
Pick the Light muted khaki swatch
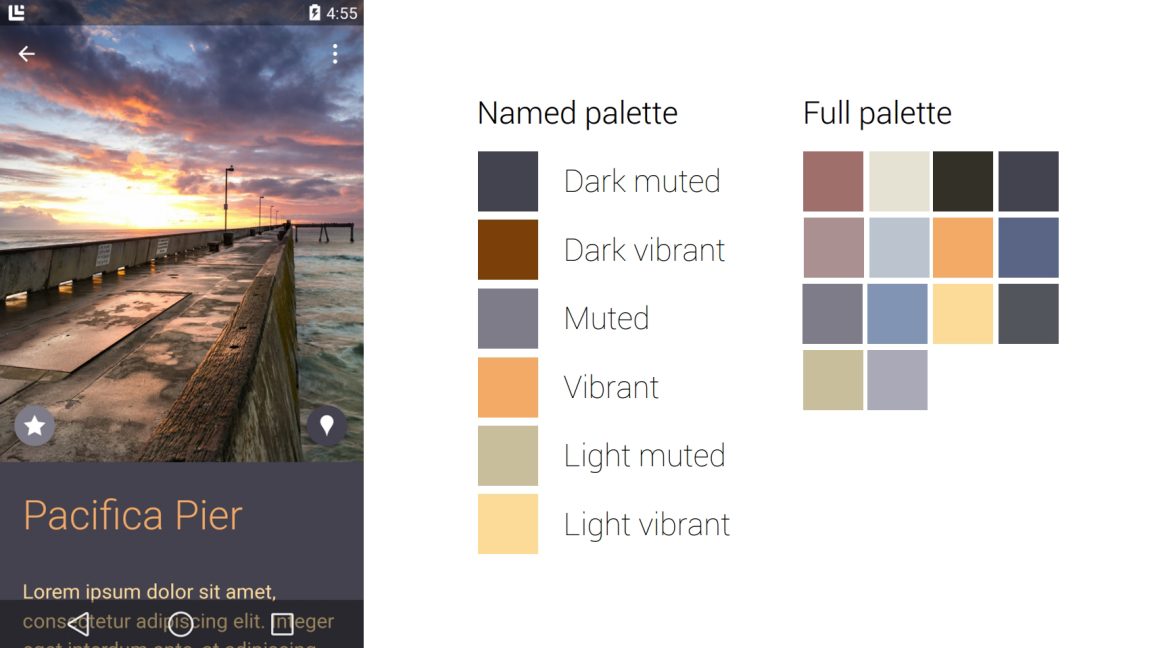[508, 455]
